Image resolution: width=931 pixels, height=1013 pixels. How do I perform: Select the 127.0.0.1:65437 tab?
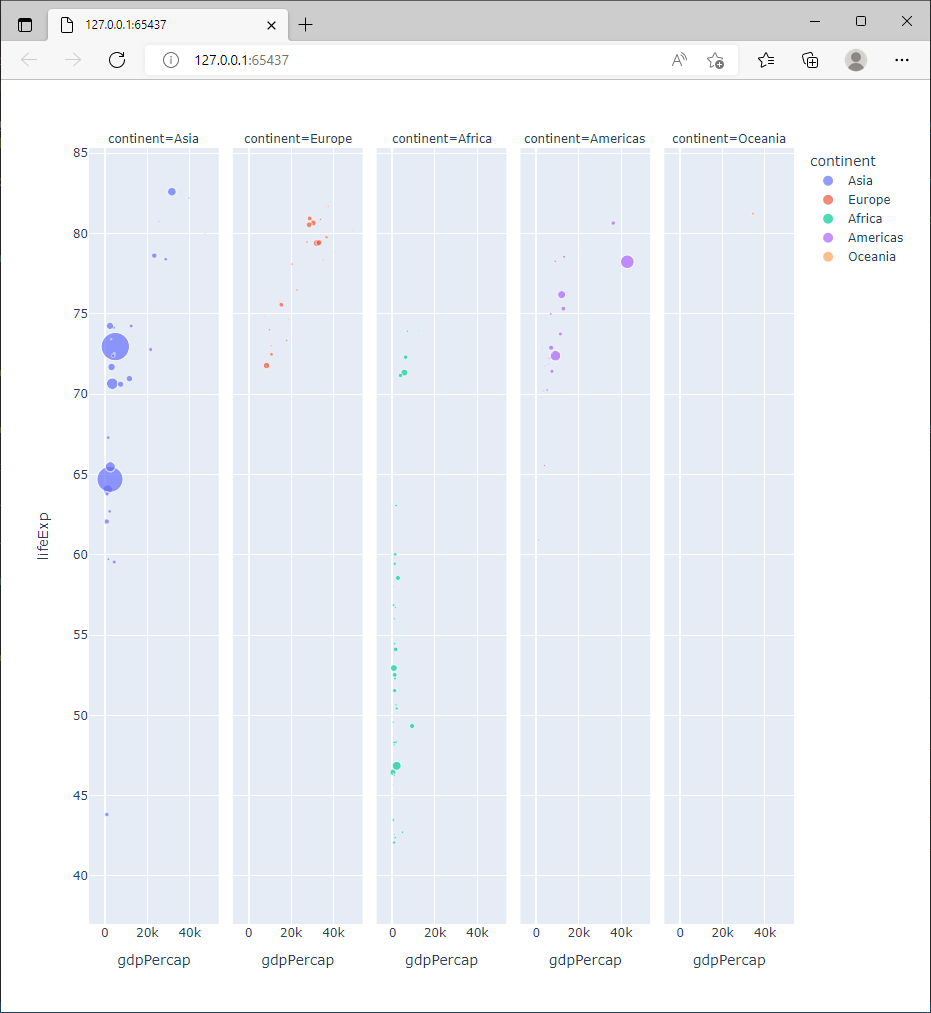click(x=150, y=25)
